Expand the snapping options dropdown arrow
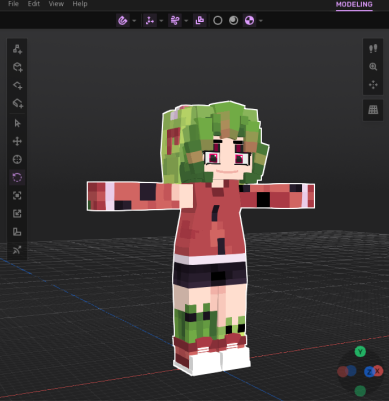 tap(134, 21)
